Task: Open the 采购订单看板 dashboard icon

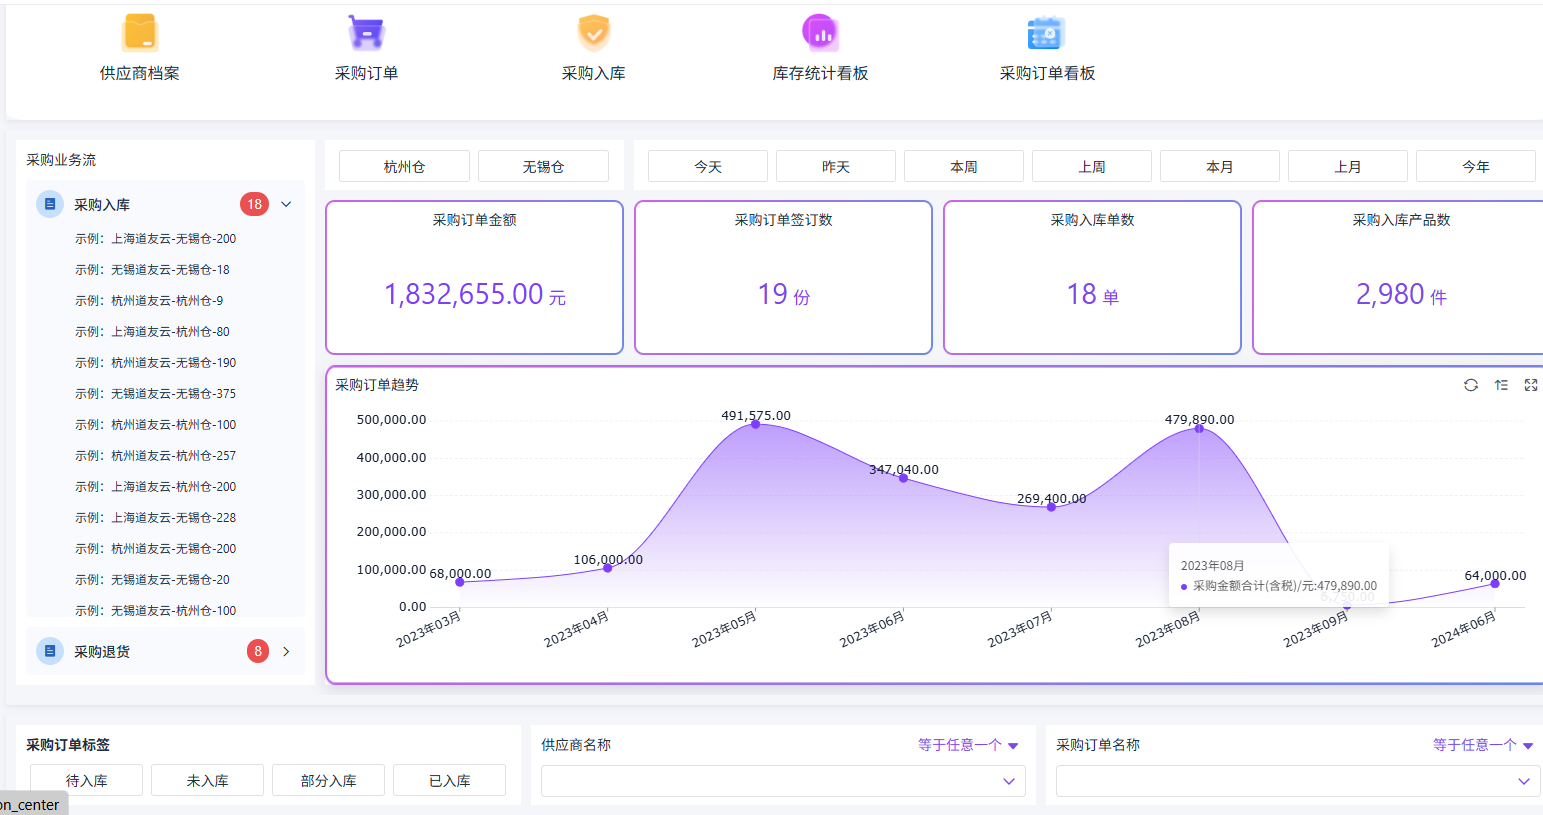Action: [1046, 31]
